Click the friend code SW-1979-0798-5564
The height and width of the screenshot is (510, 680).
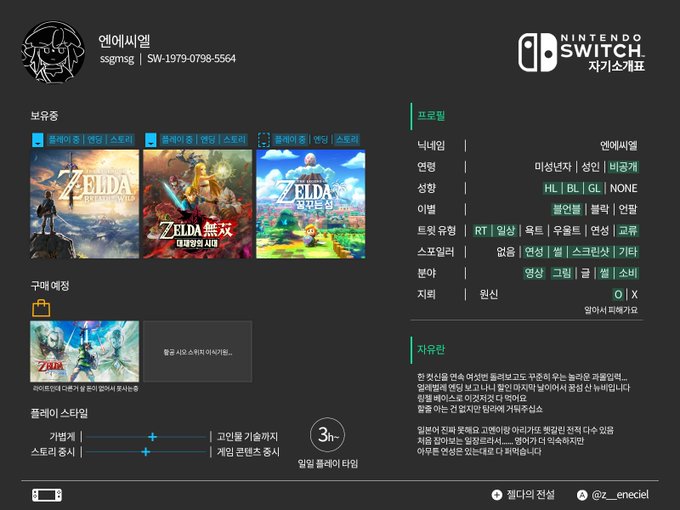(x=191, y=59)
